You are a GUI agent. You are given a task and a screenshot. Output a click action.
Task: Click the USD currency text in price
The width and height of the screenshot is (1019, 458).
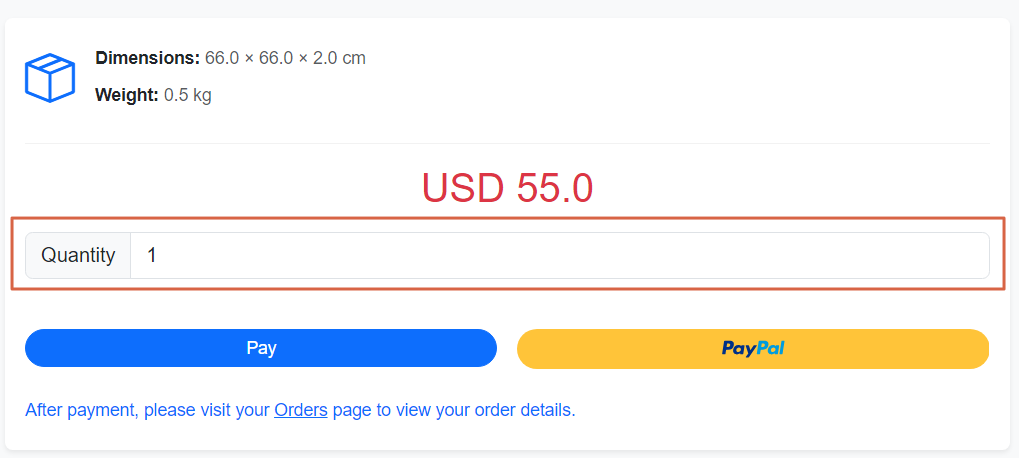(x=463, y=188)
